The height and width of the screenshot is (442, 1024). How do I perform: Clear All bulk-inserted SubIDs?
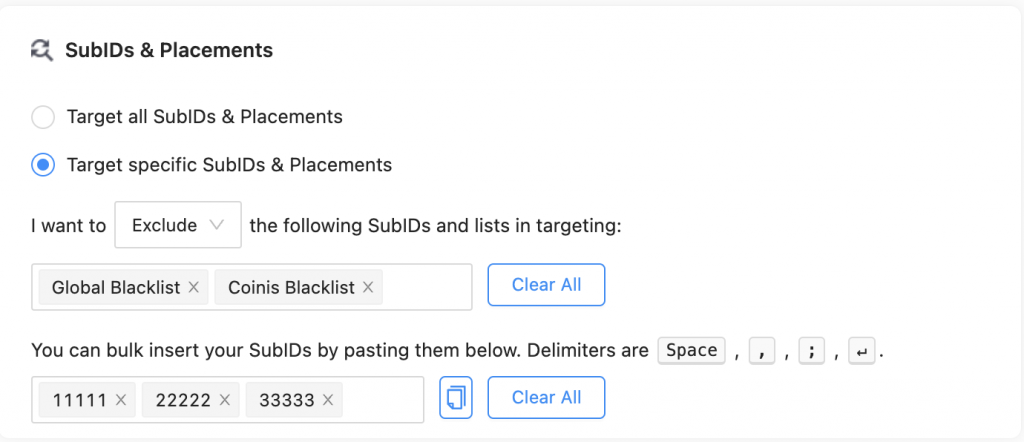546,397
